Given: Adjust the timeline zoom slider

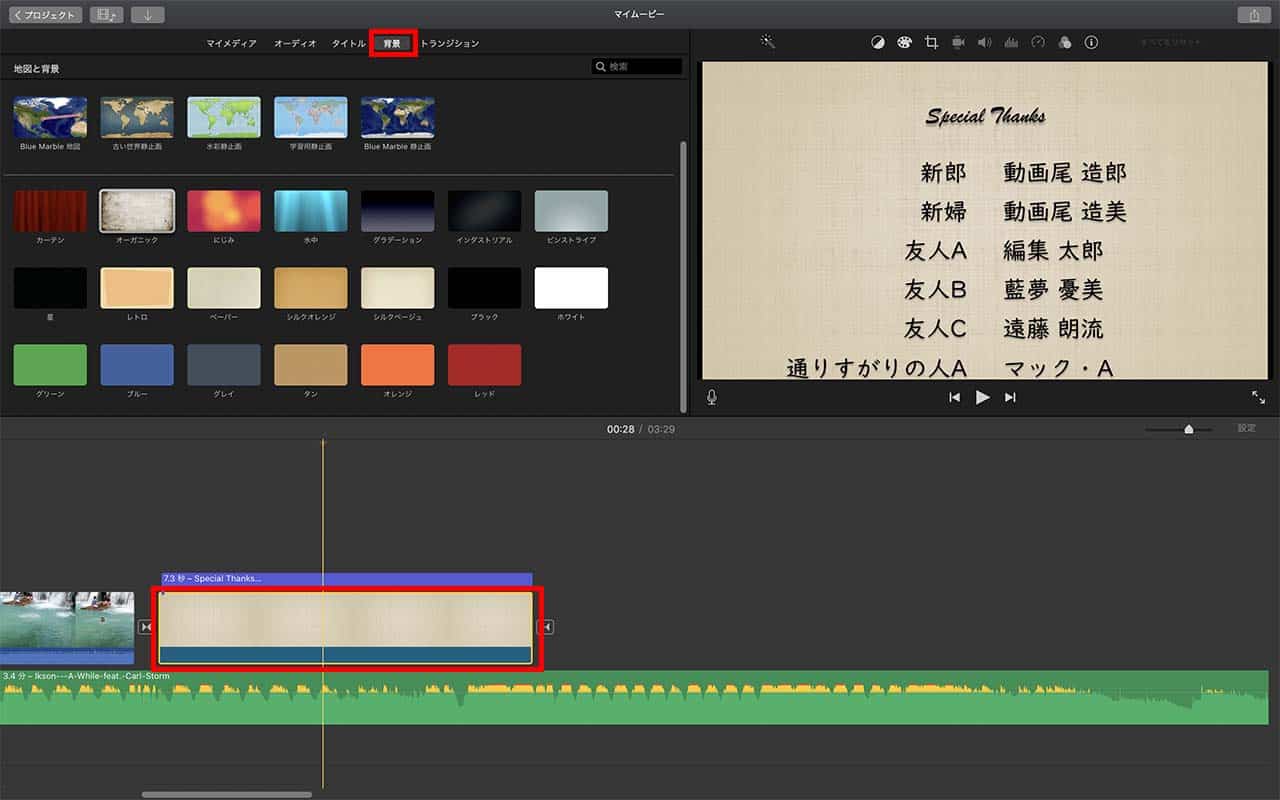Looking at the screenshot, I should coord(1188,429).
